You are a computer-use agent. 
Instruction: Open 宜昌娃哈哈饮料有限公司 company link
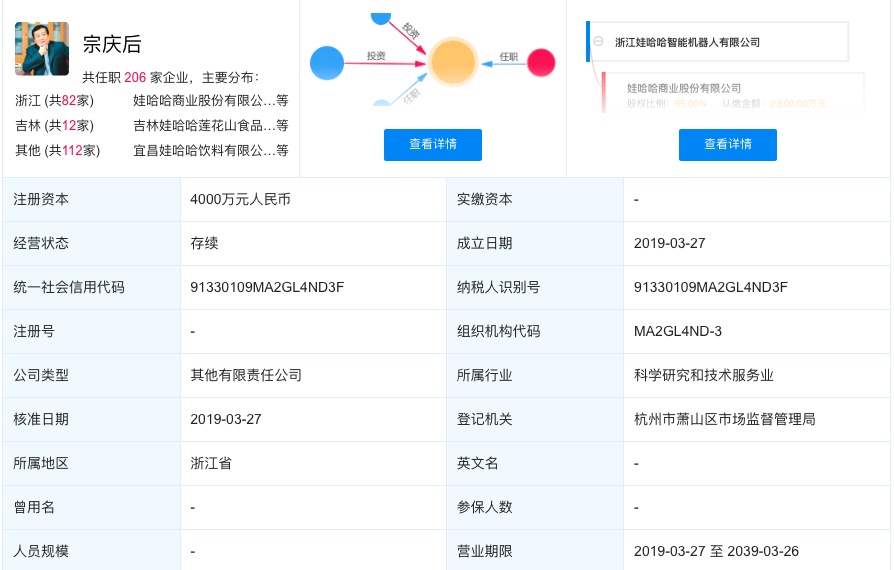(204, 150)
